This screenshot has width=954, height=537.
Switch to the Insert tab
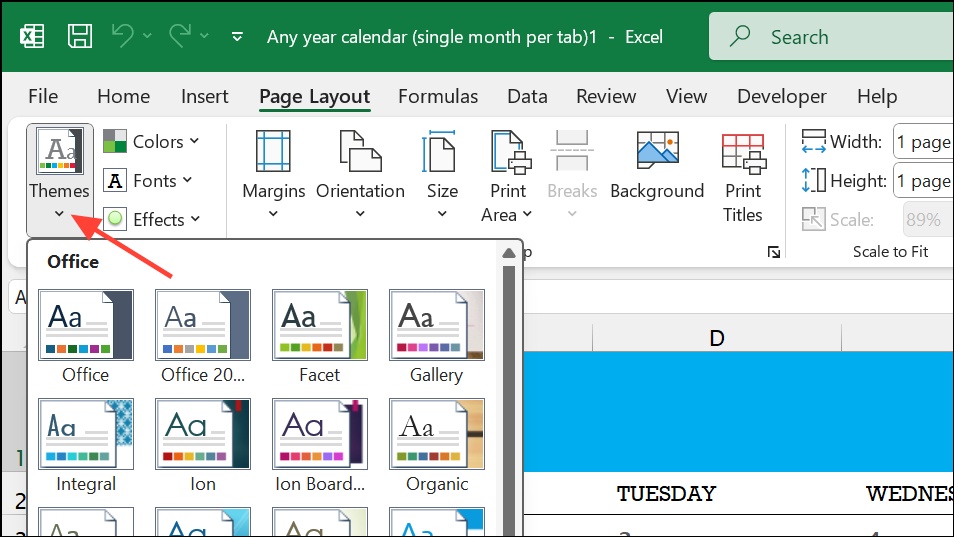(x=204, y=96)
